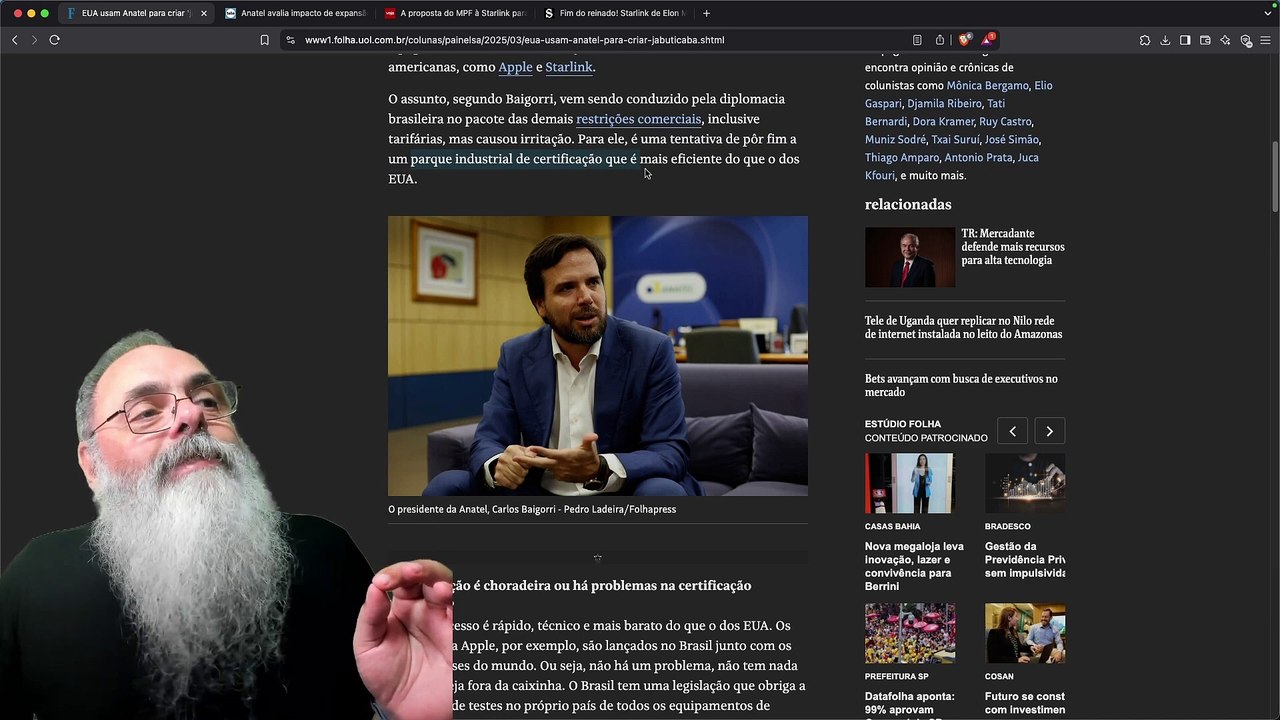Image resolution: width=1280 pixels, height=720 pixels.
Task: Open Ruy Castro columnist link
Action: click(1005, 122)
